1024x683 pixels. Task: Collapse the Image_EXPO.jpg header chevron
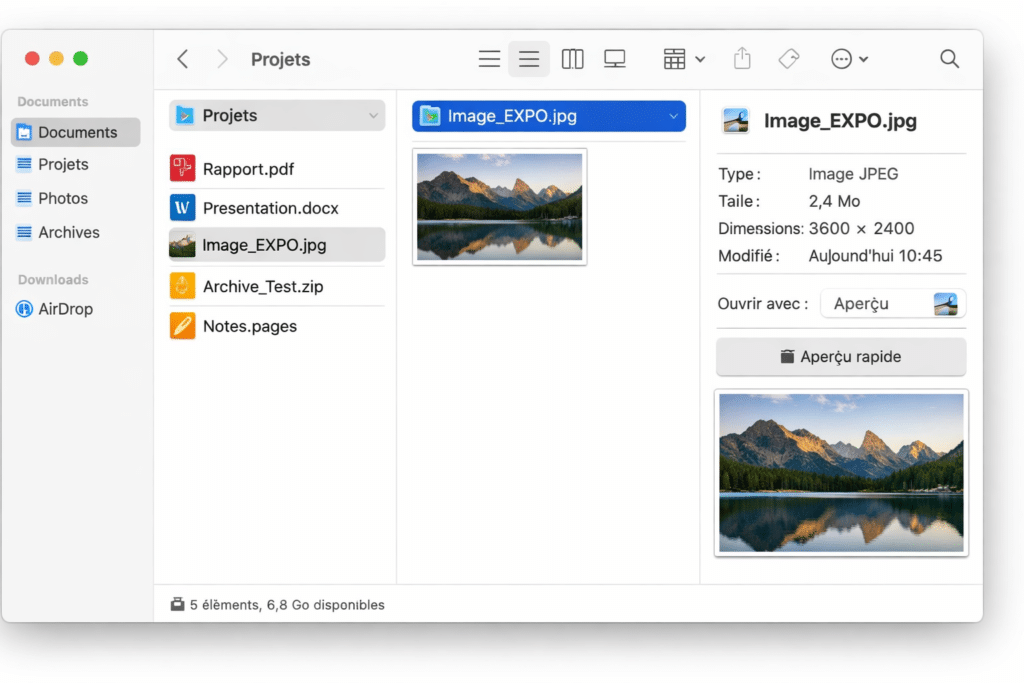[x=673, y=115]
